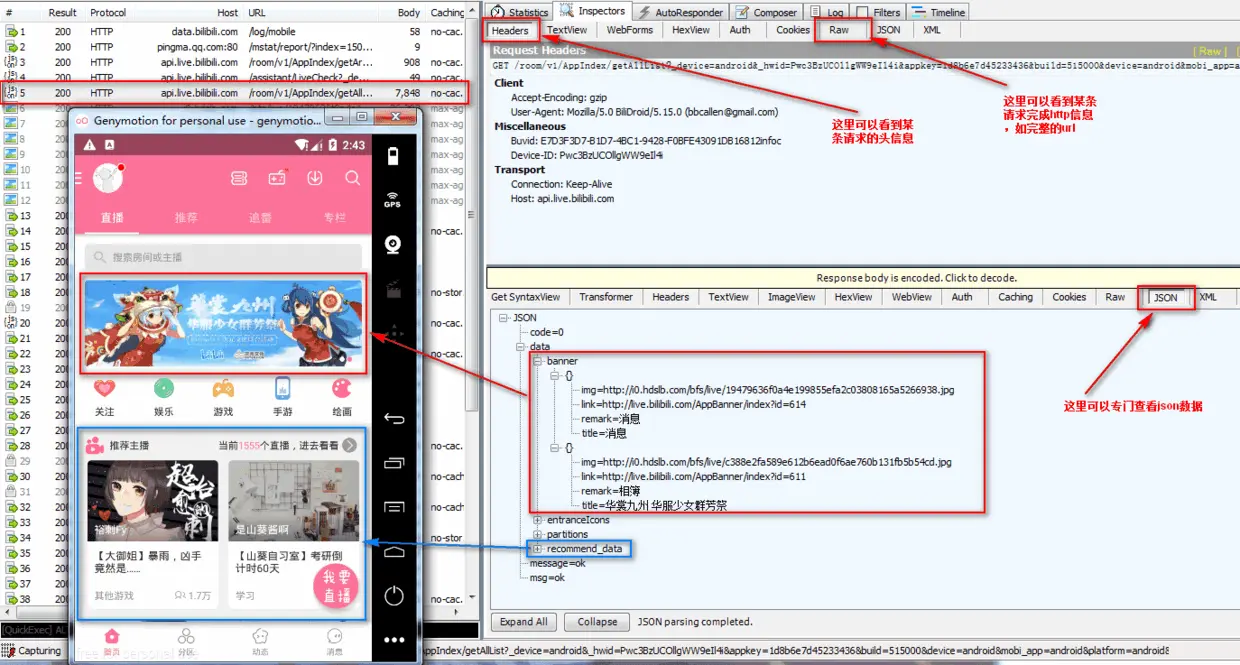Select the request Headers inspector tab
This screenshot has height=665, width=1240.
510,30
